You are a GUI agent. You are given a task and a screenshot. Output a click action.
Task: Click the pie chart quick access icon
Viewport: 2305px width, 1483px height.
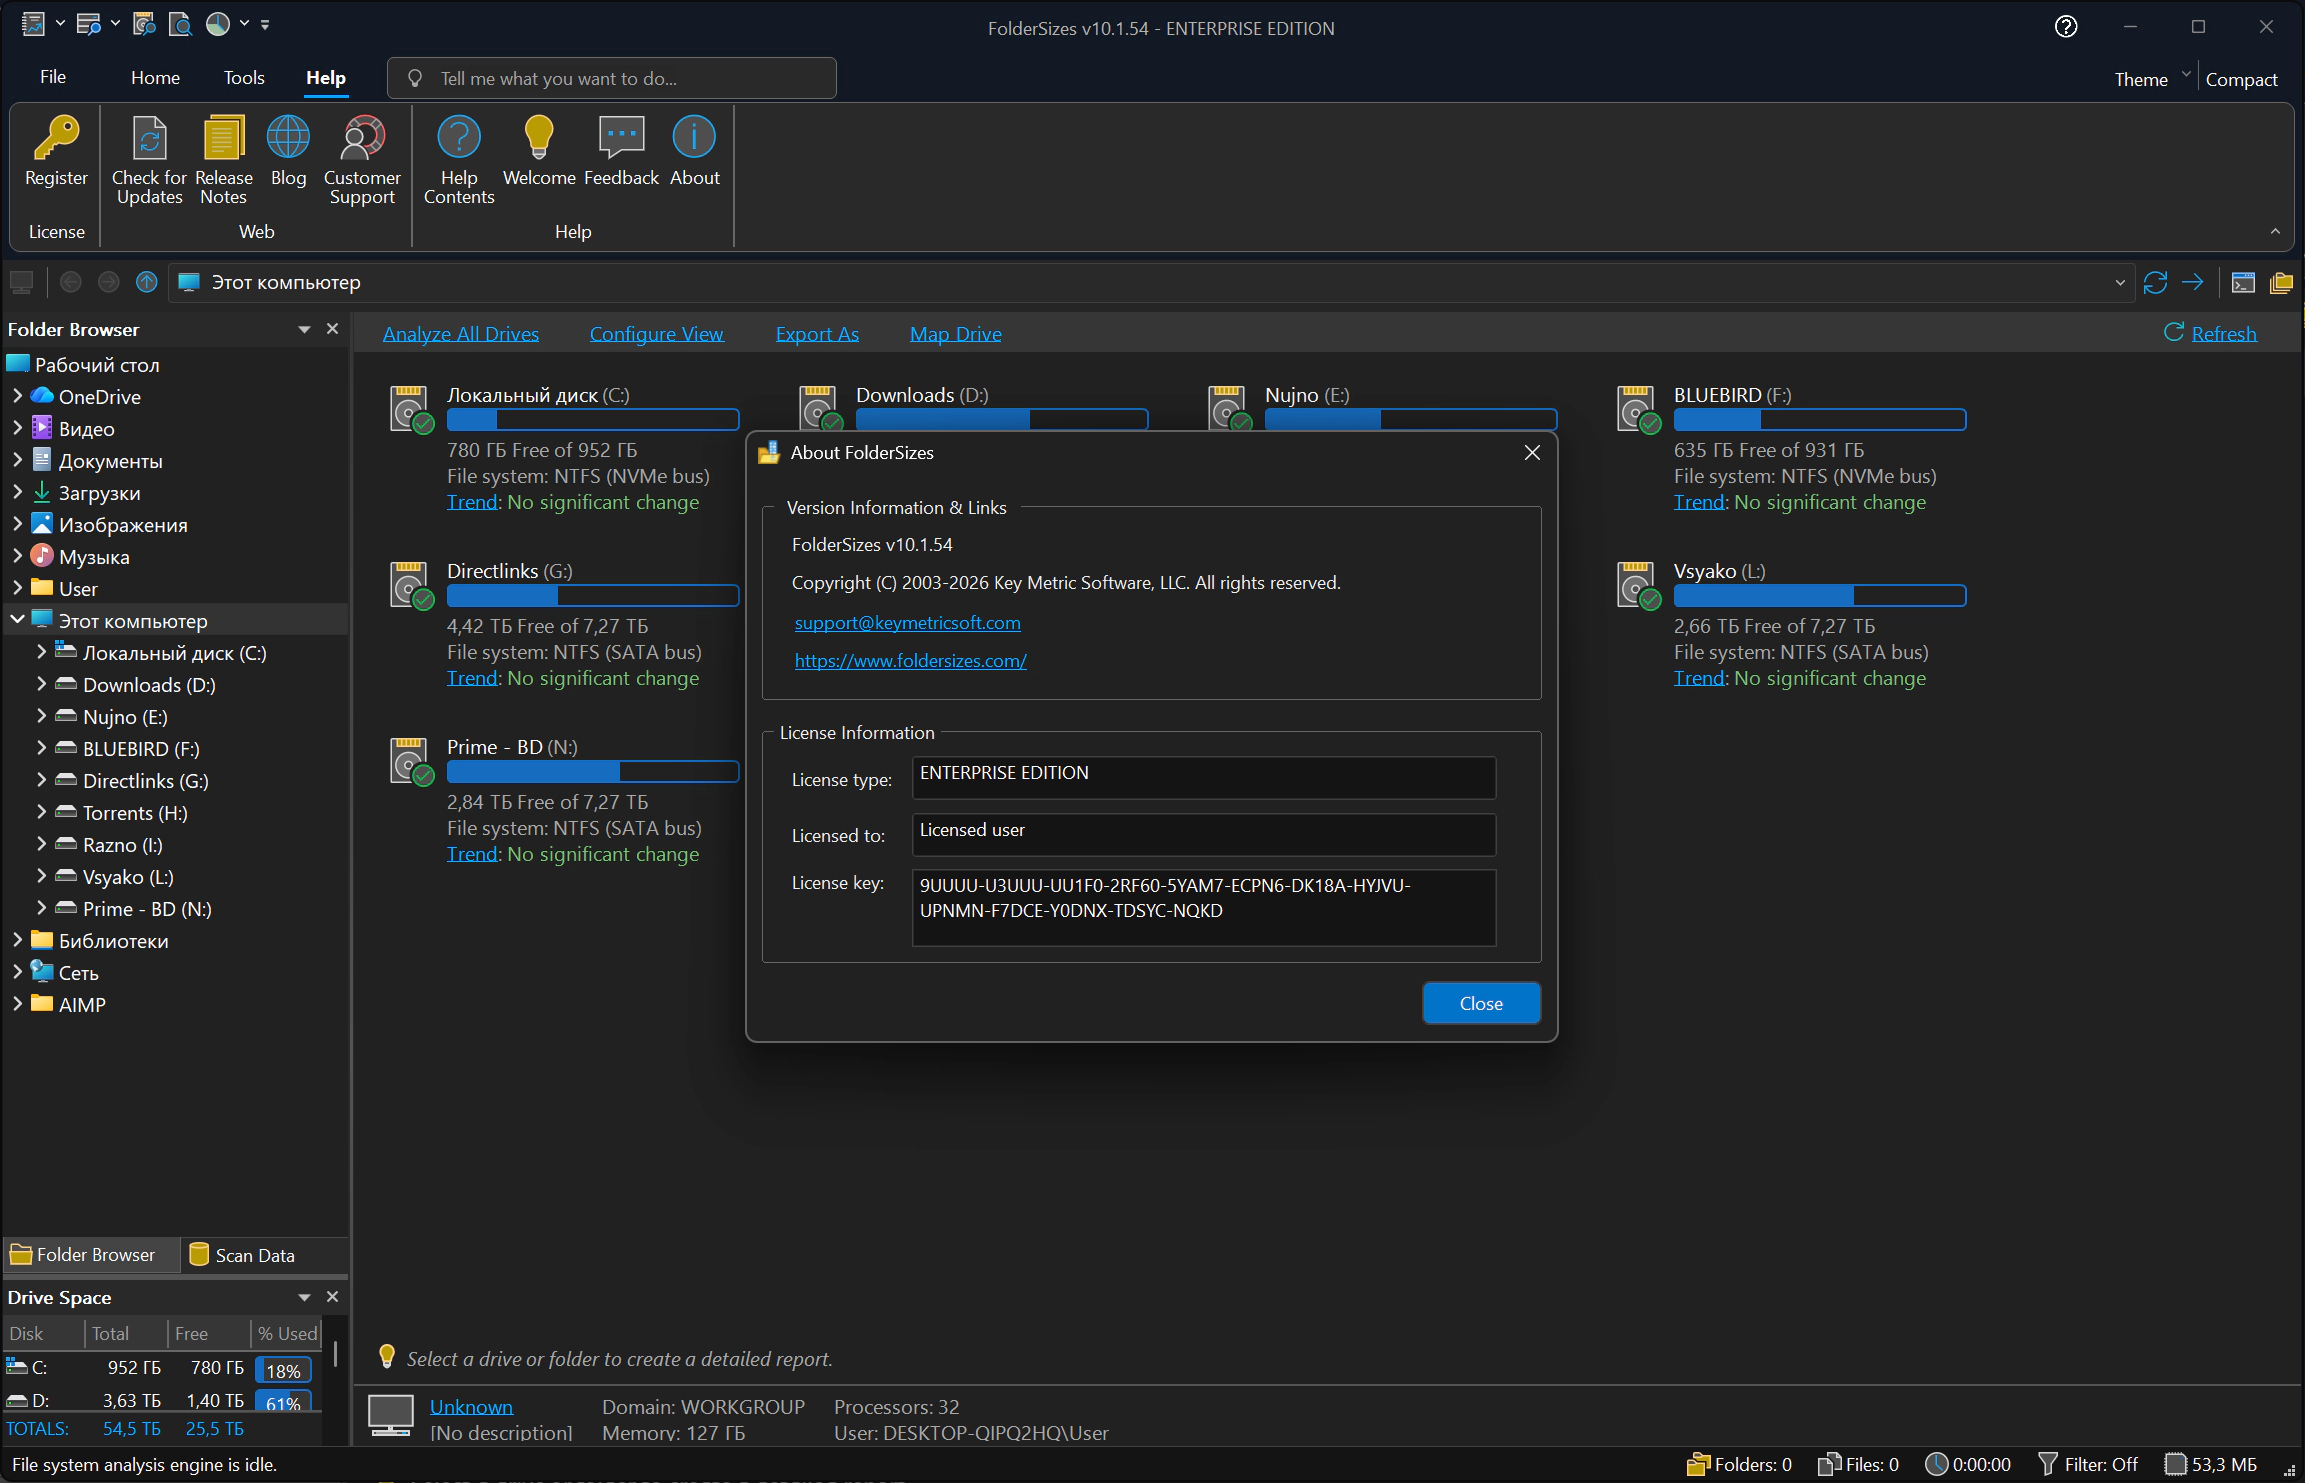tap(217, 24)
